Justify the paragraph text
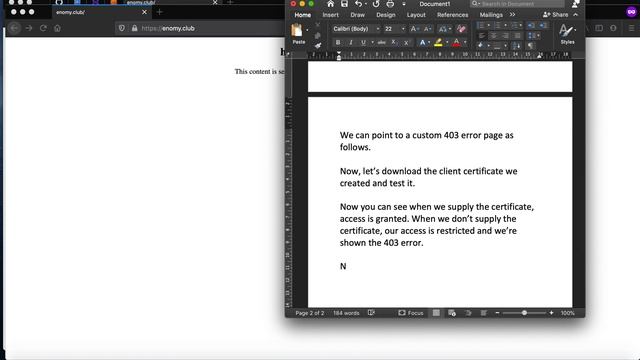Image resolution: width=640 pixels, height=360 pixels. tap(517, 36)
